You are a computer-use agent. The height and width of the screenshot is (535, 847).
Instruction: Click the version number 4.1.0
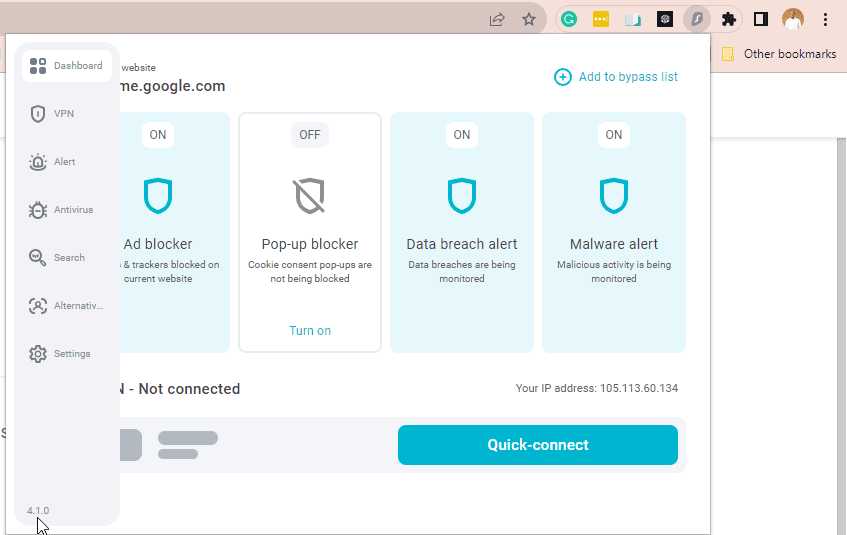[x=38, y=511]
